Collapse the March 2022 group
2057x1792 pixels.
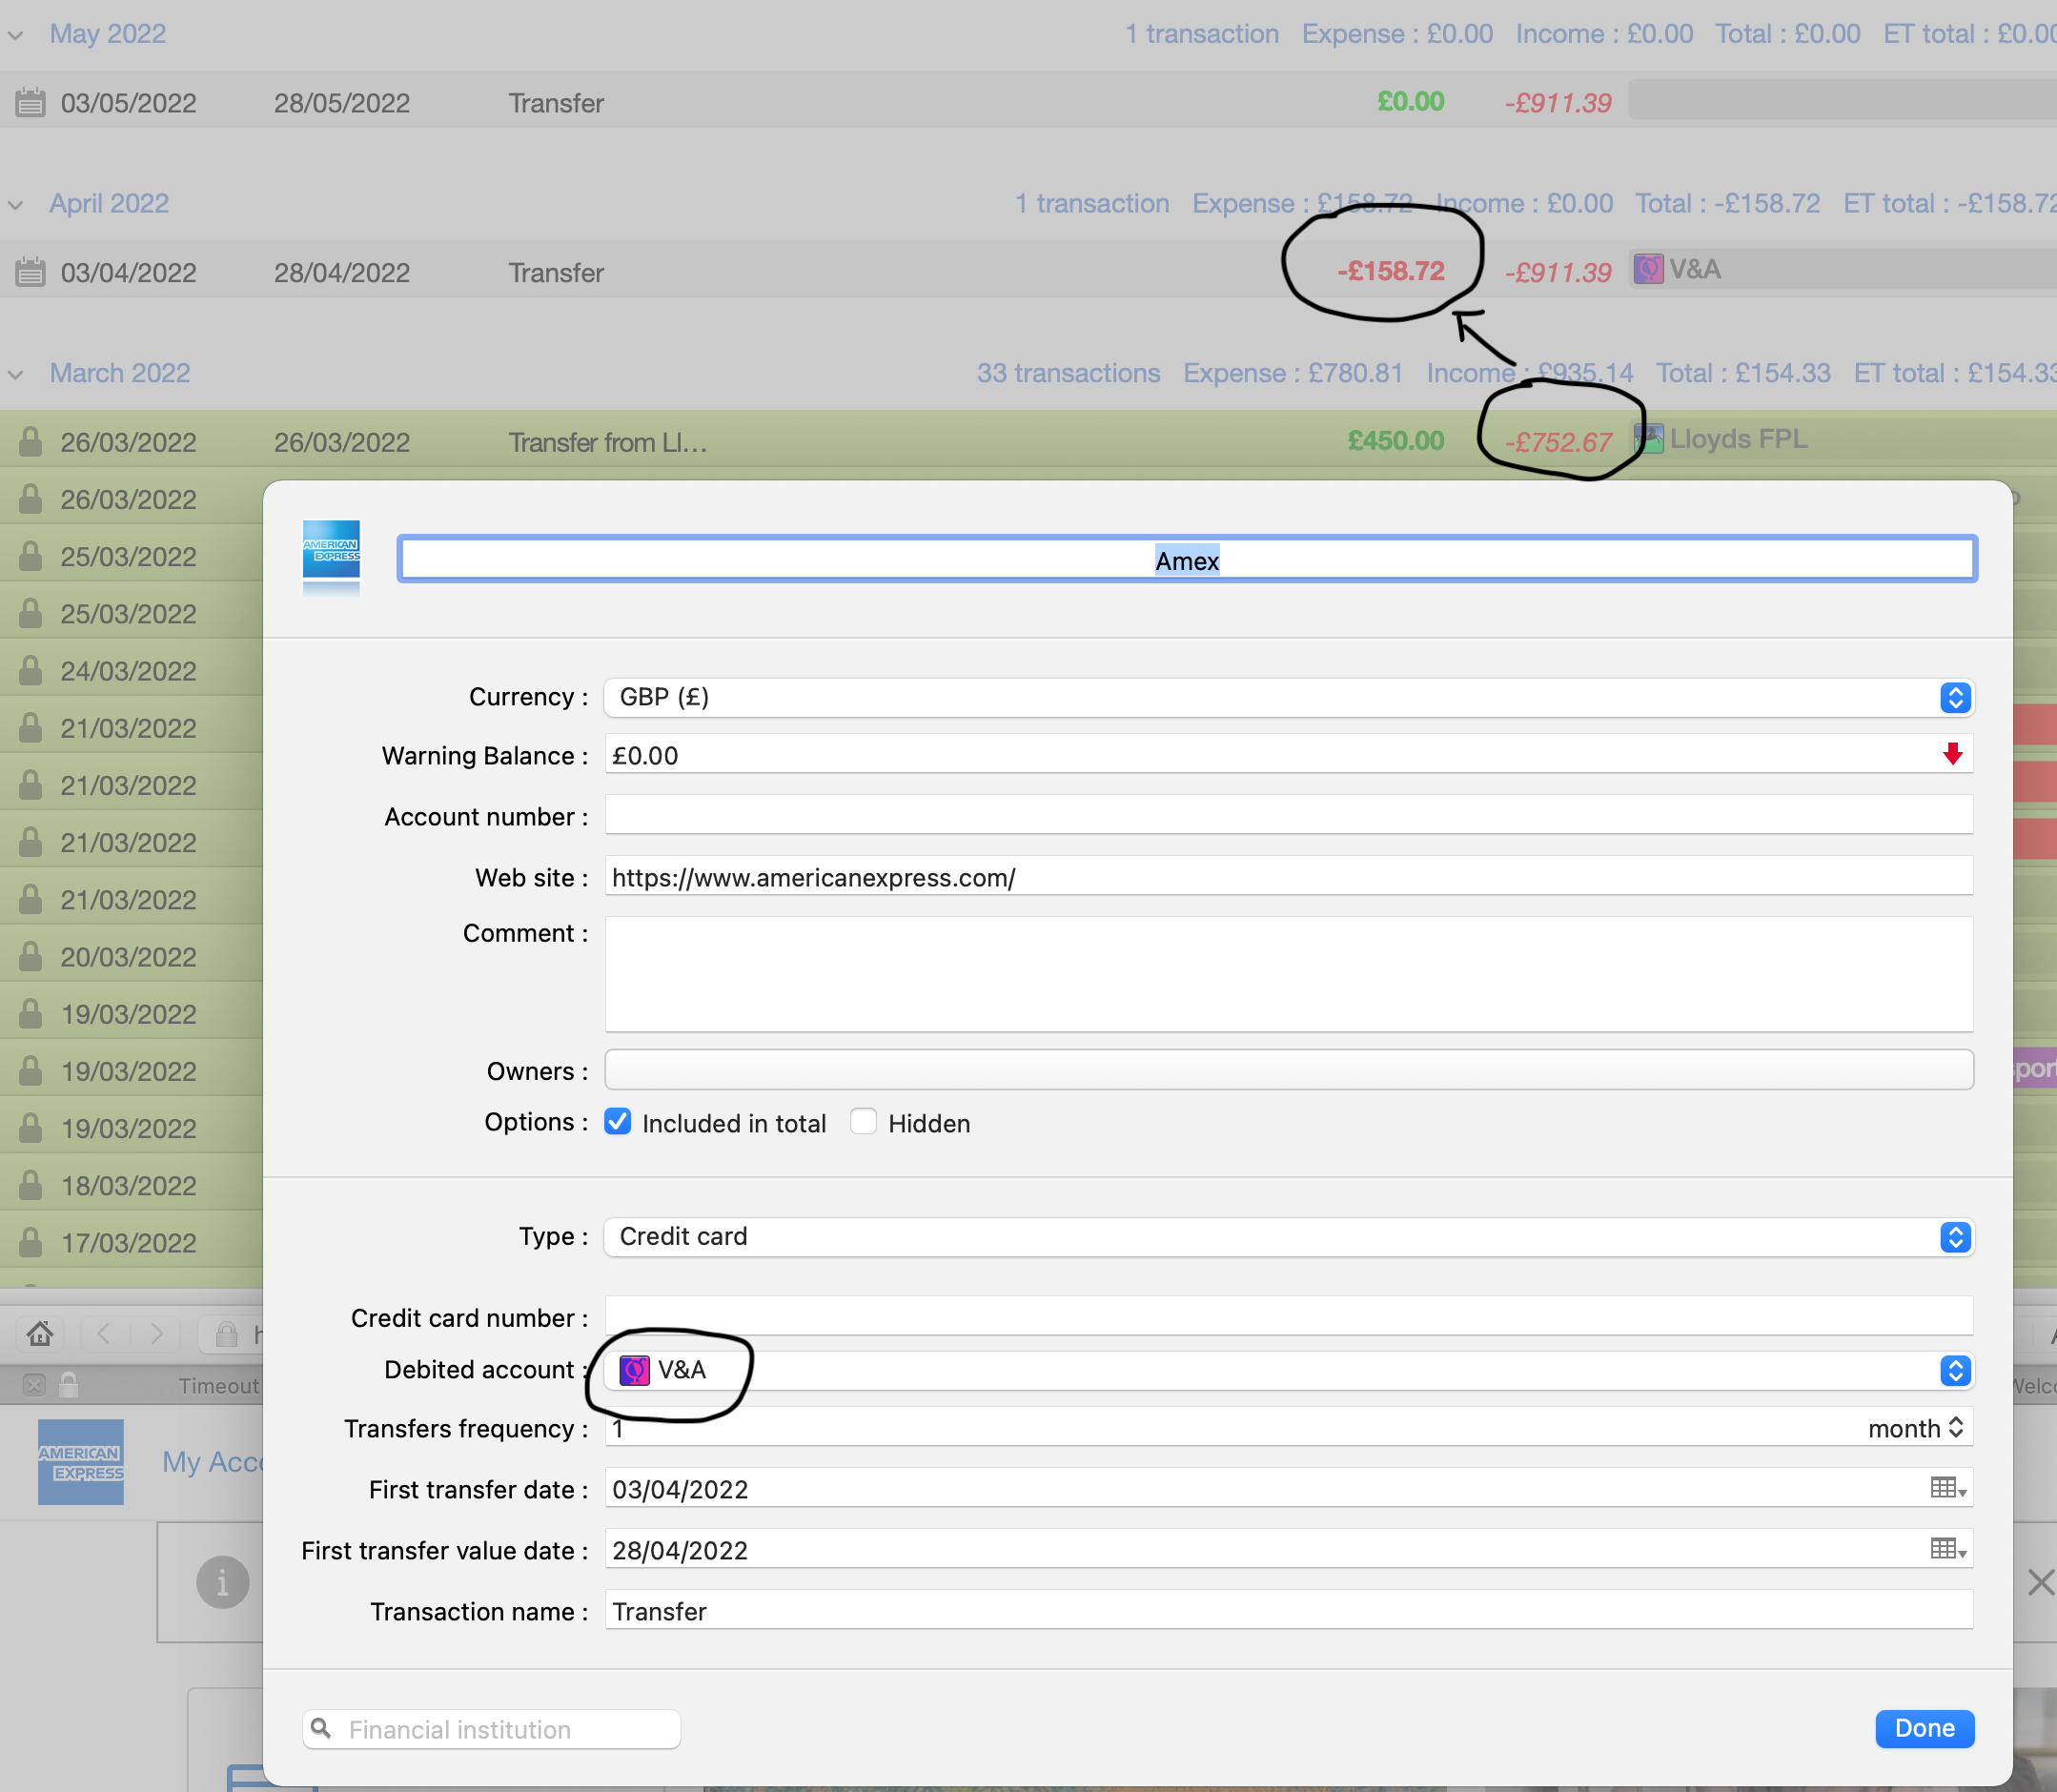pos(15,375)
